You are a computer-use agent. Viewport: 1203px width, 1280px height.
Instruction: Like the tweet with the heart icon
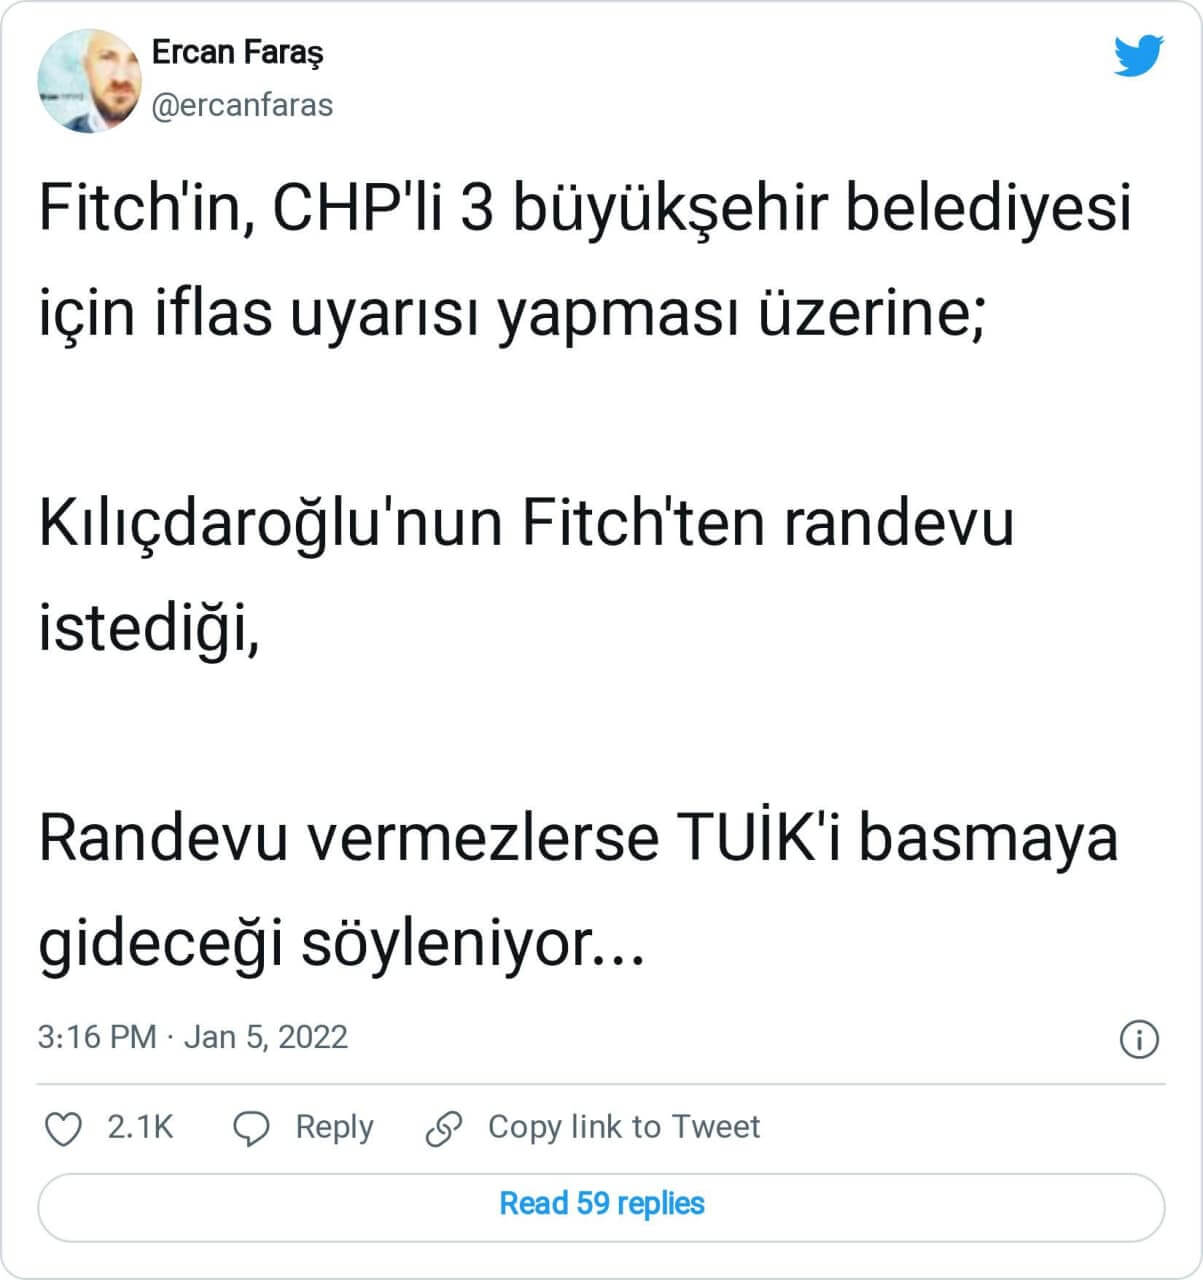pos(64,1129)
